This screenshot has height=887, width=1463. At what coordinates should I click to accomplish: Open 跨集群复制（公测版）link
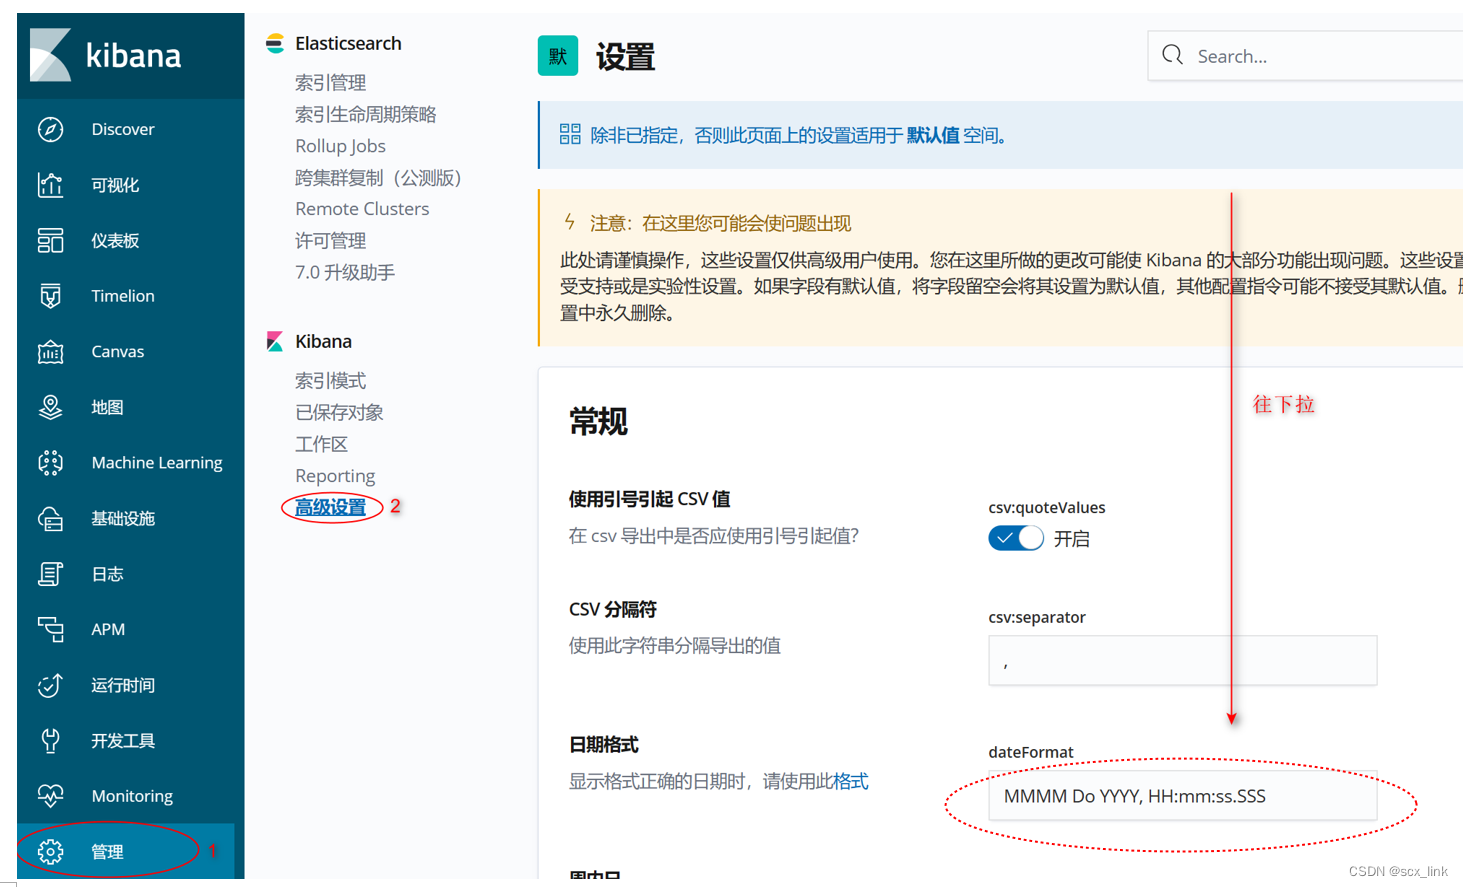coord(379,178)
